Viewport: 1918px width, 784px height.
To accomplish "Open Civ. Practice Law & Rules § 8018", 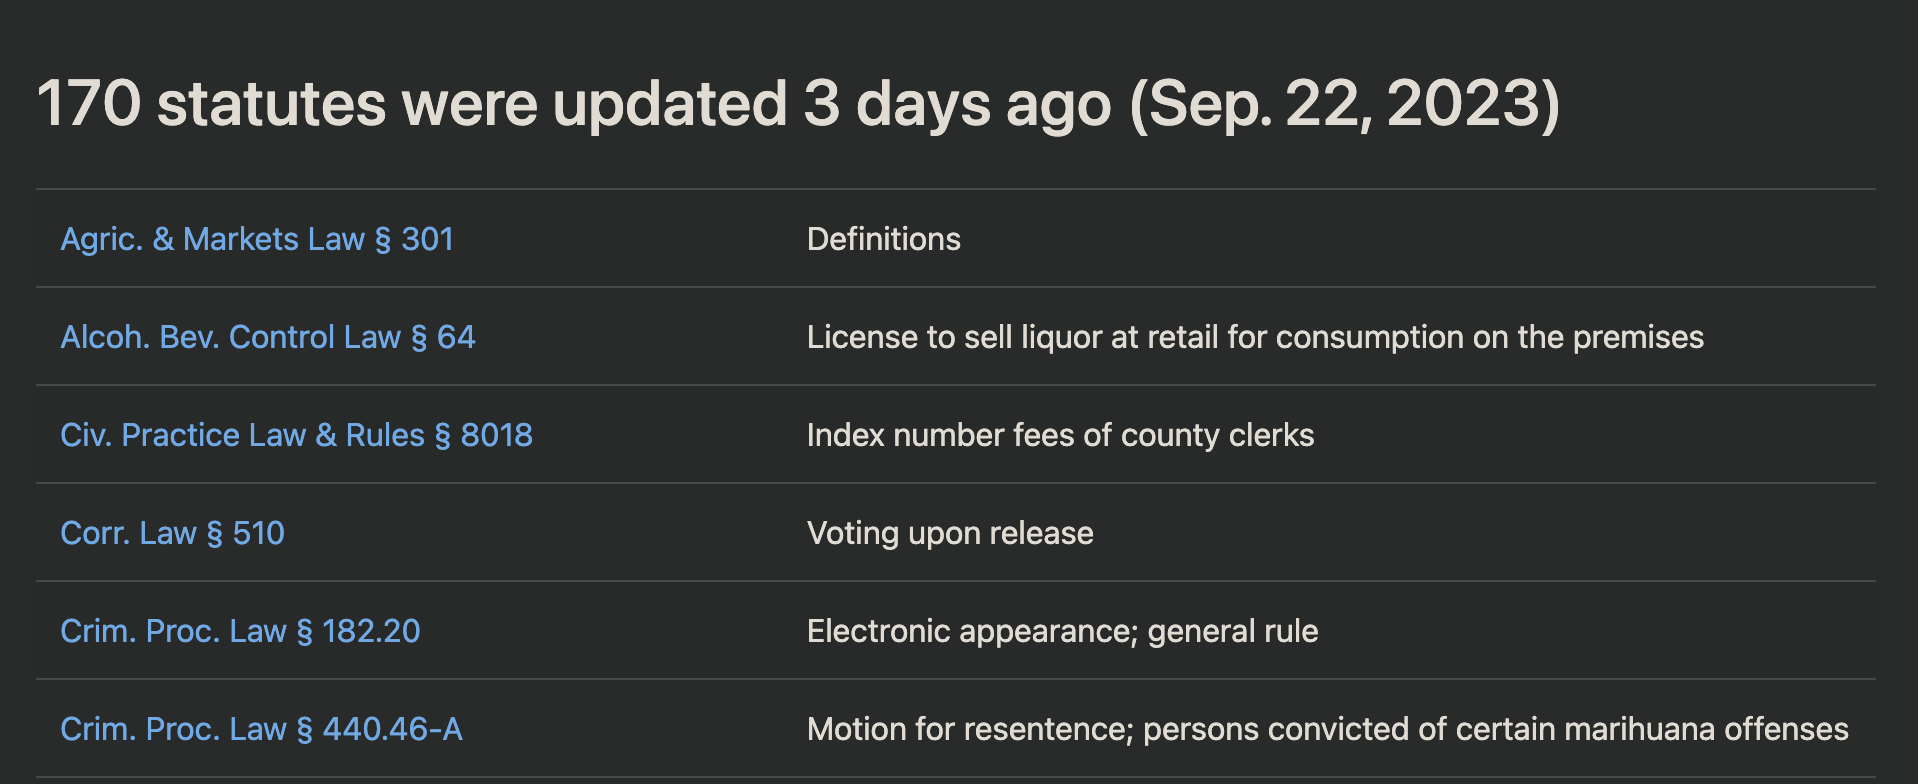I will point(296,435).
